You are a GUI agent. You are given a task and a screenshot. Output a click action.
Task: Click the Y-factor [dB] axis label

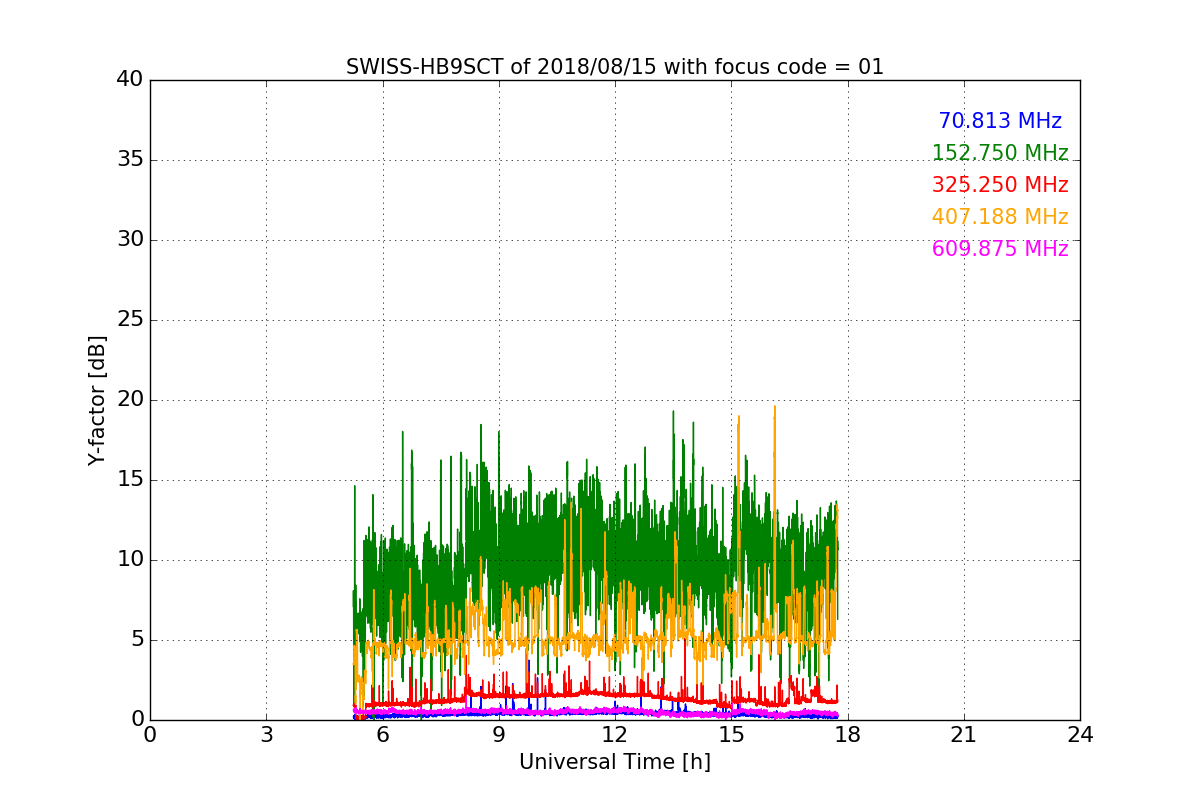click(97, 400)
